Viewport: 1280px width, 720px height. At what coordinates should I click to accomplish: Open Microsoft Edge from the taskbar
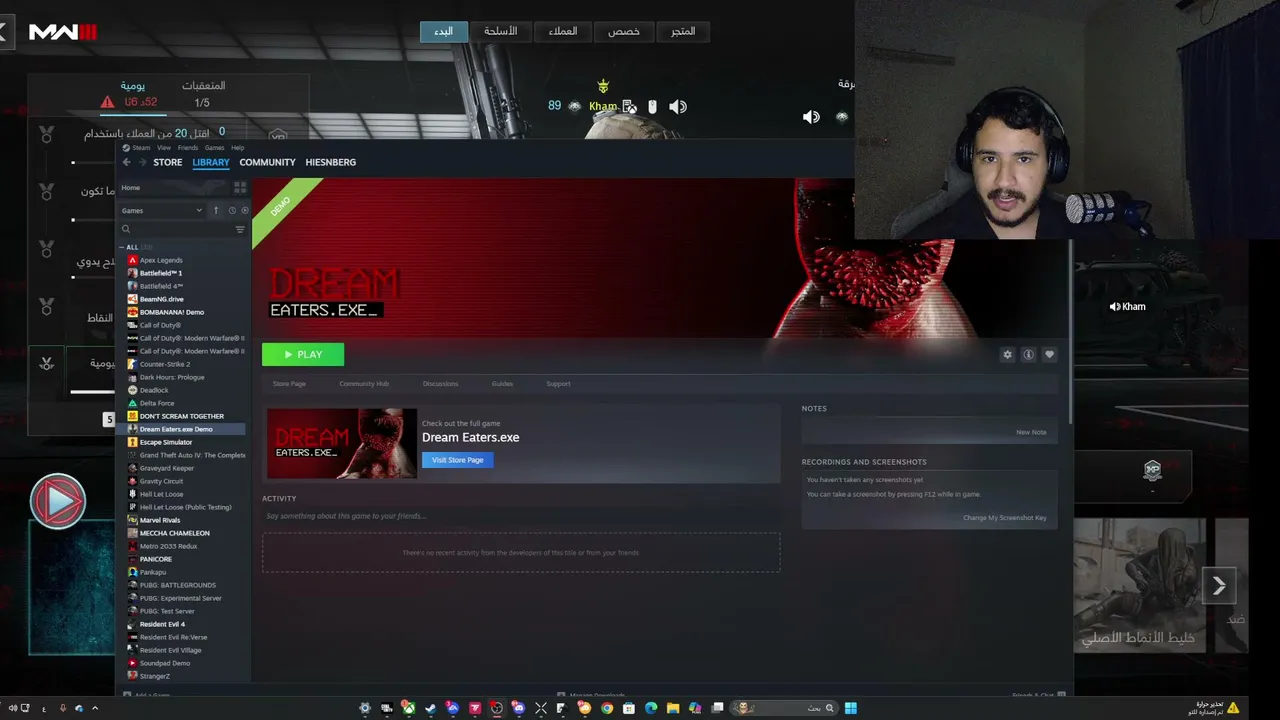[651, 708]
